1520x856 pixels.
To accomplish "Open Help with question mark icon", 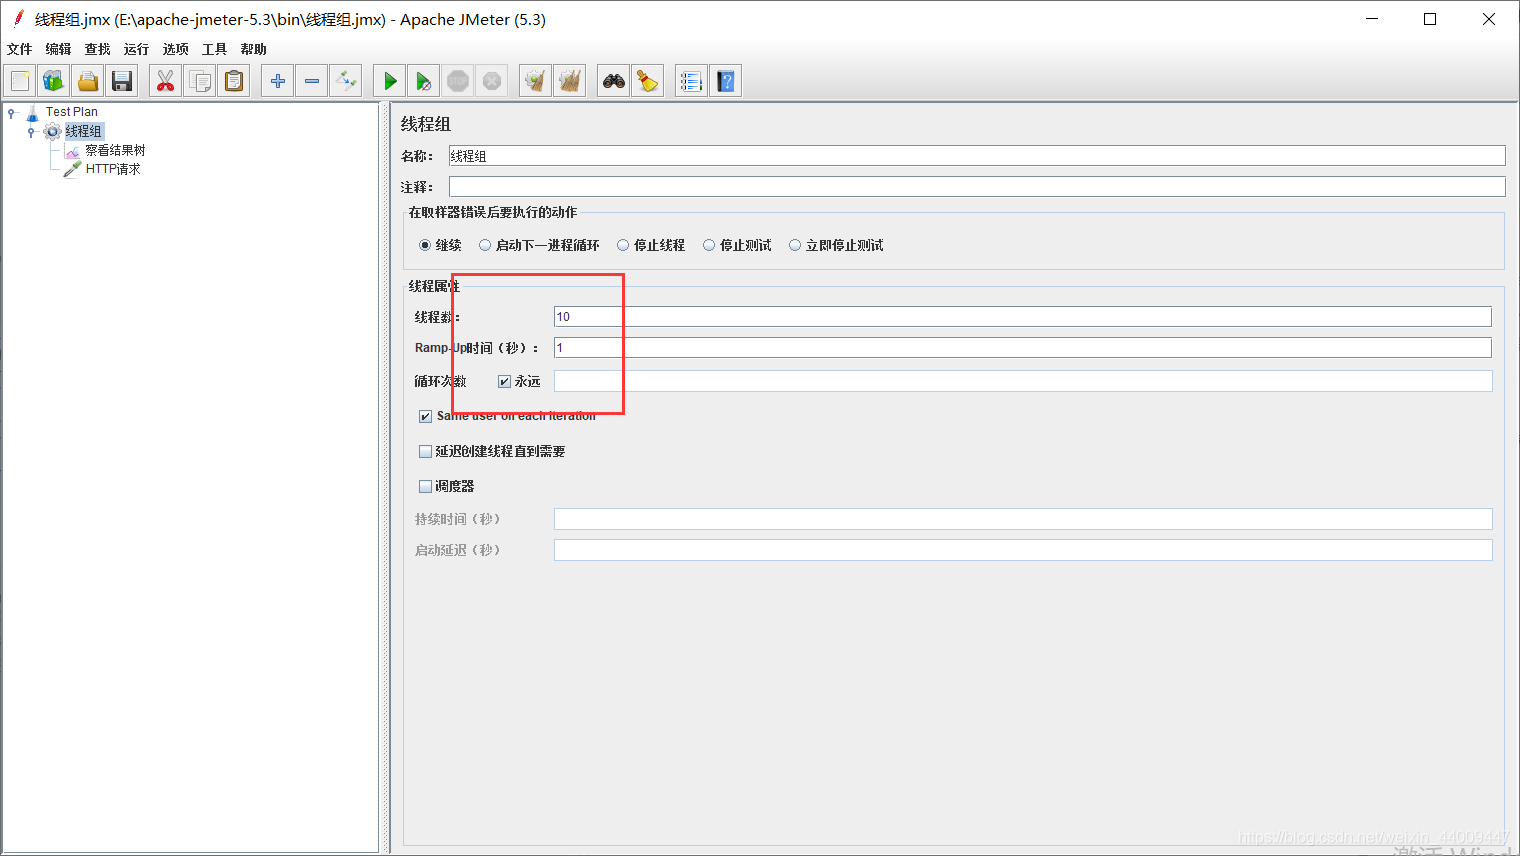I will (x=726, y=81).
